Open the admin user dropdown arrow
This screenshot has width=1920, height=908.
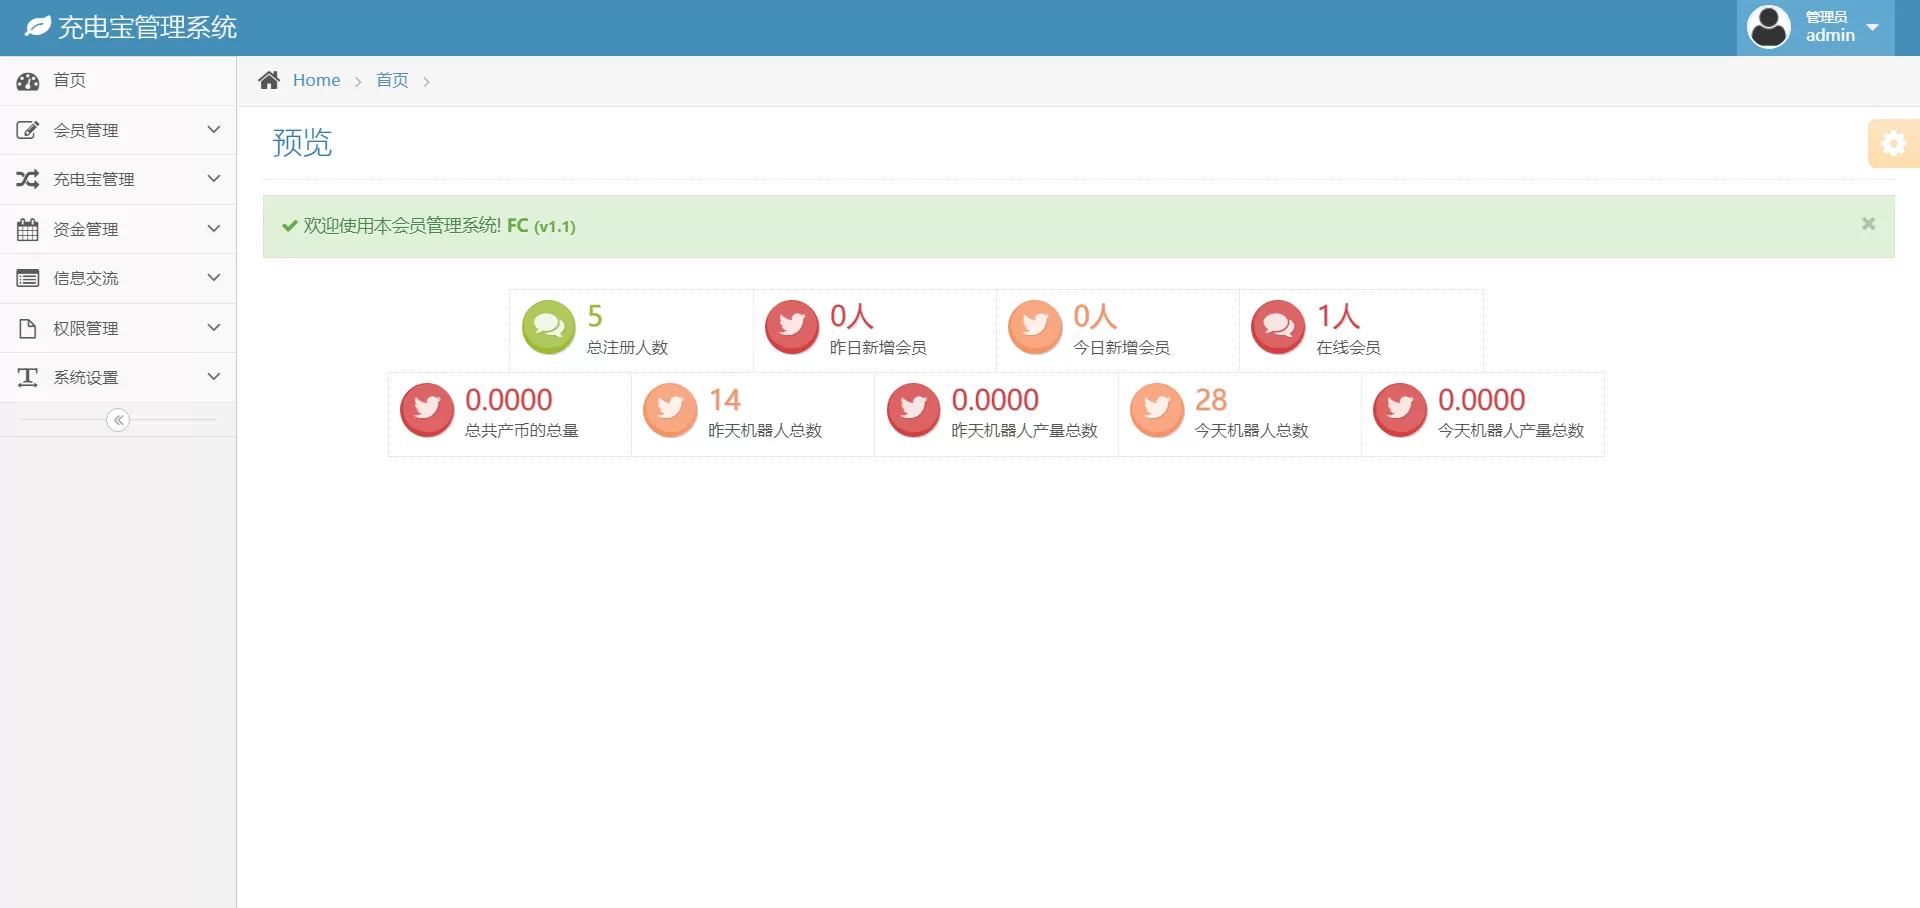[1873, 27]
